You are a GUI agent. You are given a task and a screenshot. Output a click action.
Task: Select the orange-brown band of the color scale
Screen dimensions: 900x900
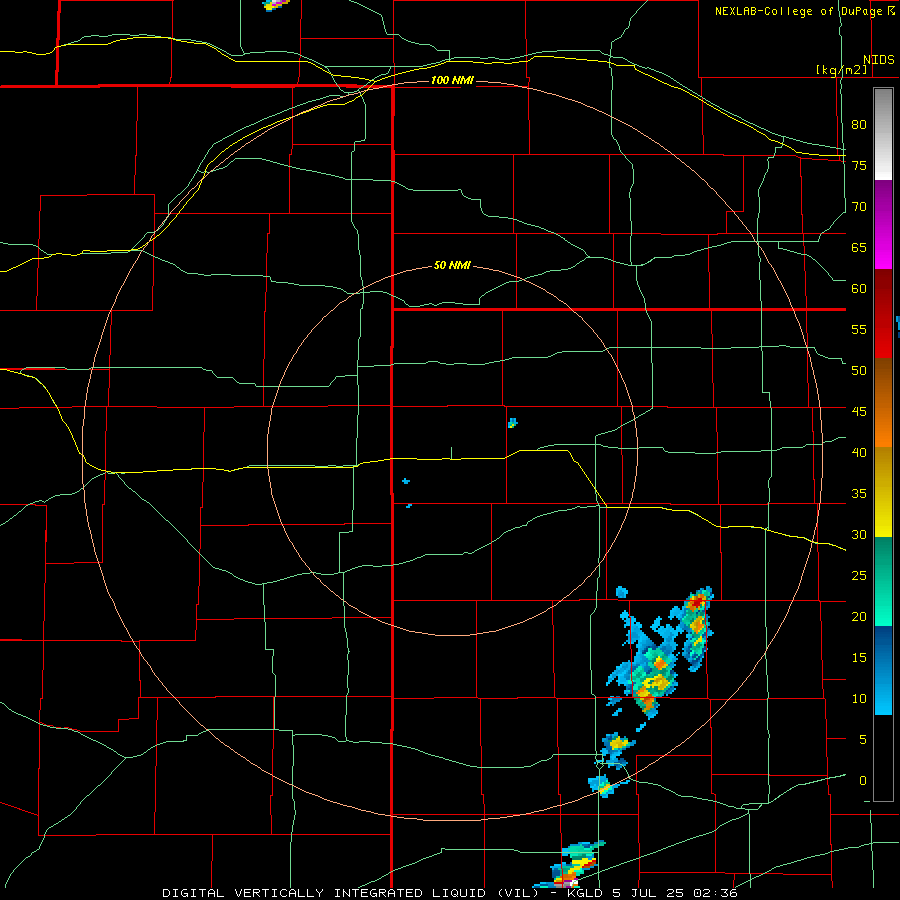883,403
